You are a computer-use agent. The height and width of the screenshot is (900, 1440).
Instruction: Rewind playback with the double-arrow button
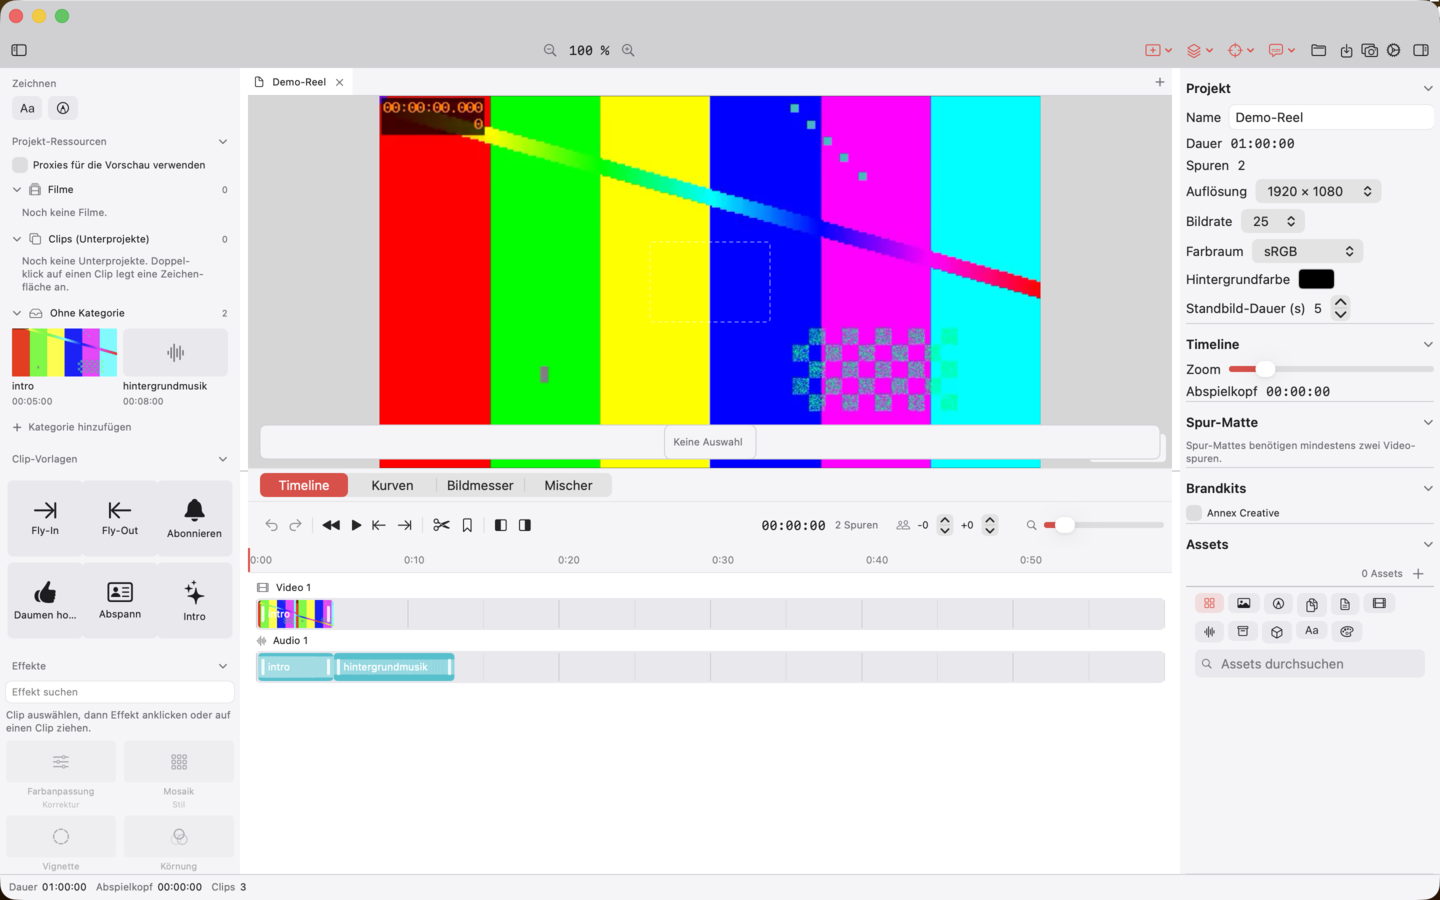click(331, 525)
